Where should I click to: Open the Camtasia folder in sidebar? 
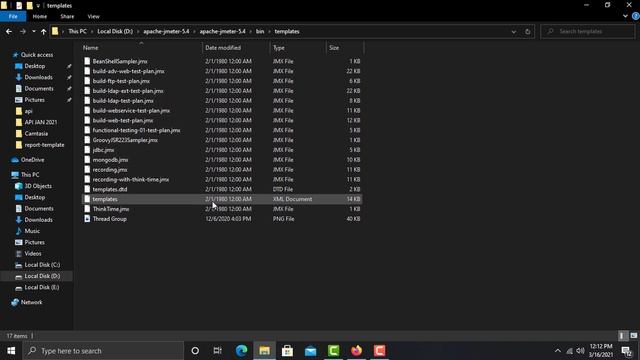(36, 133)
